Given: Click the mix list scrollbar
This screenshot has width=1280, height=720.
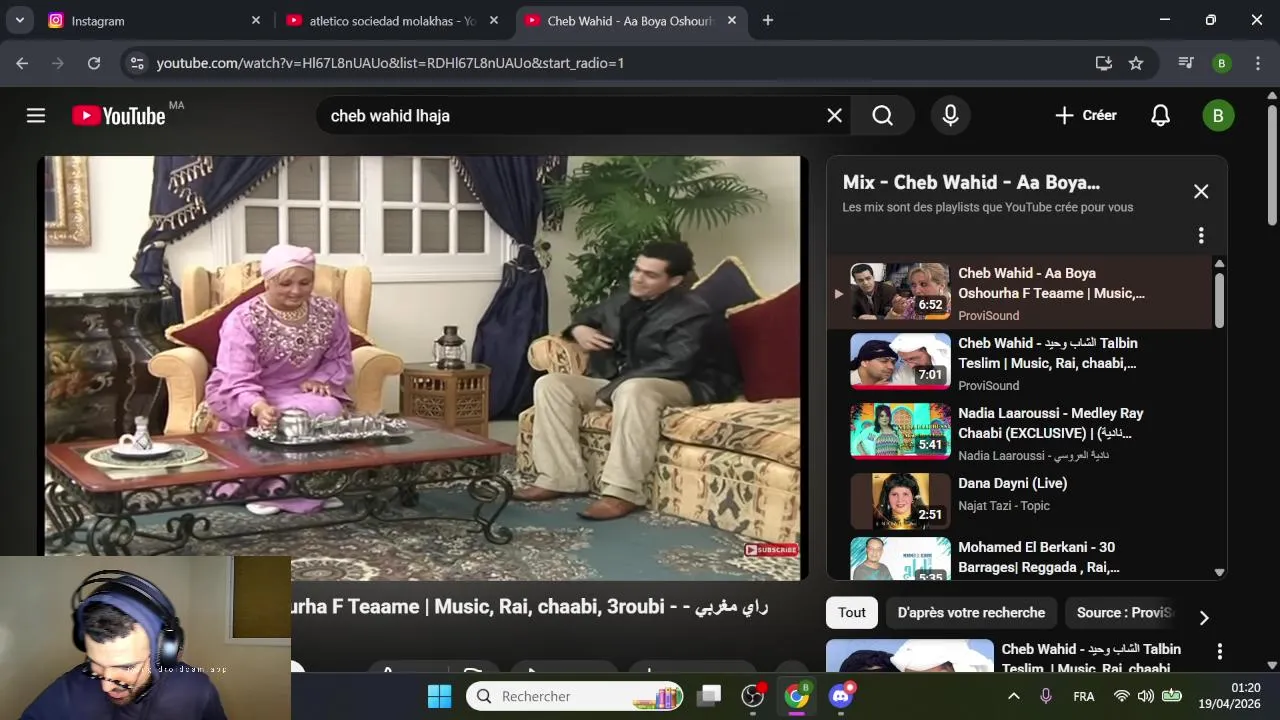Looking at the screenshot, I should (1219, 299).
